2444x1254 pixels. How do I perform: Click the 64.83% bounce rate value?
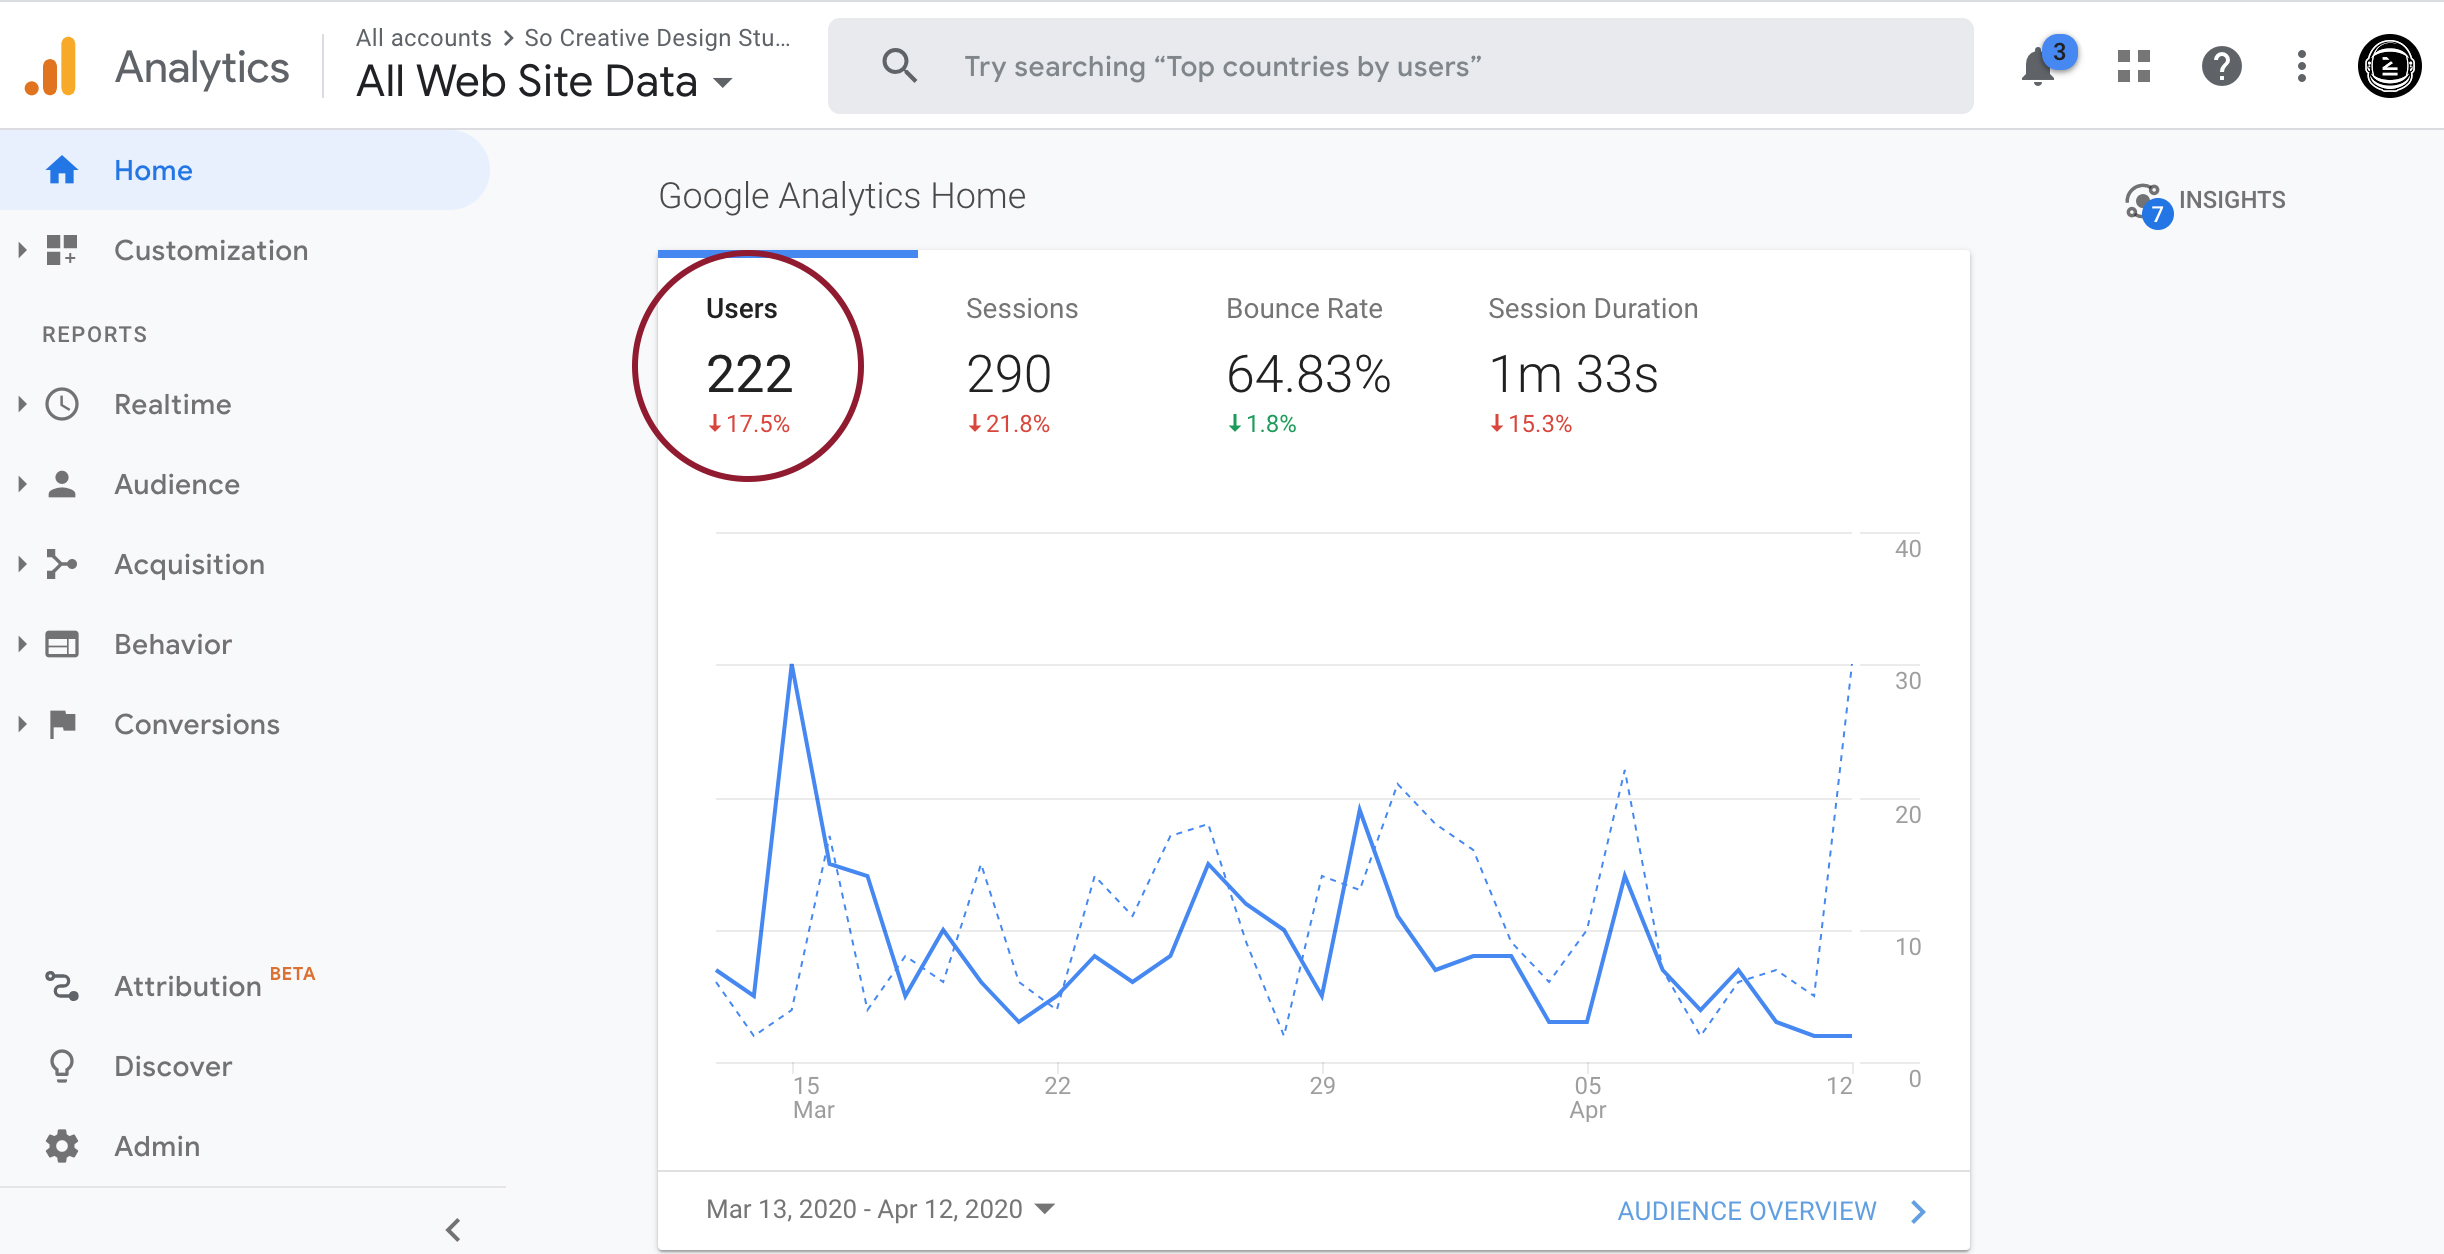pos(1308,374)
